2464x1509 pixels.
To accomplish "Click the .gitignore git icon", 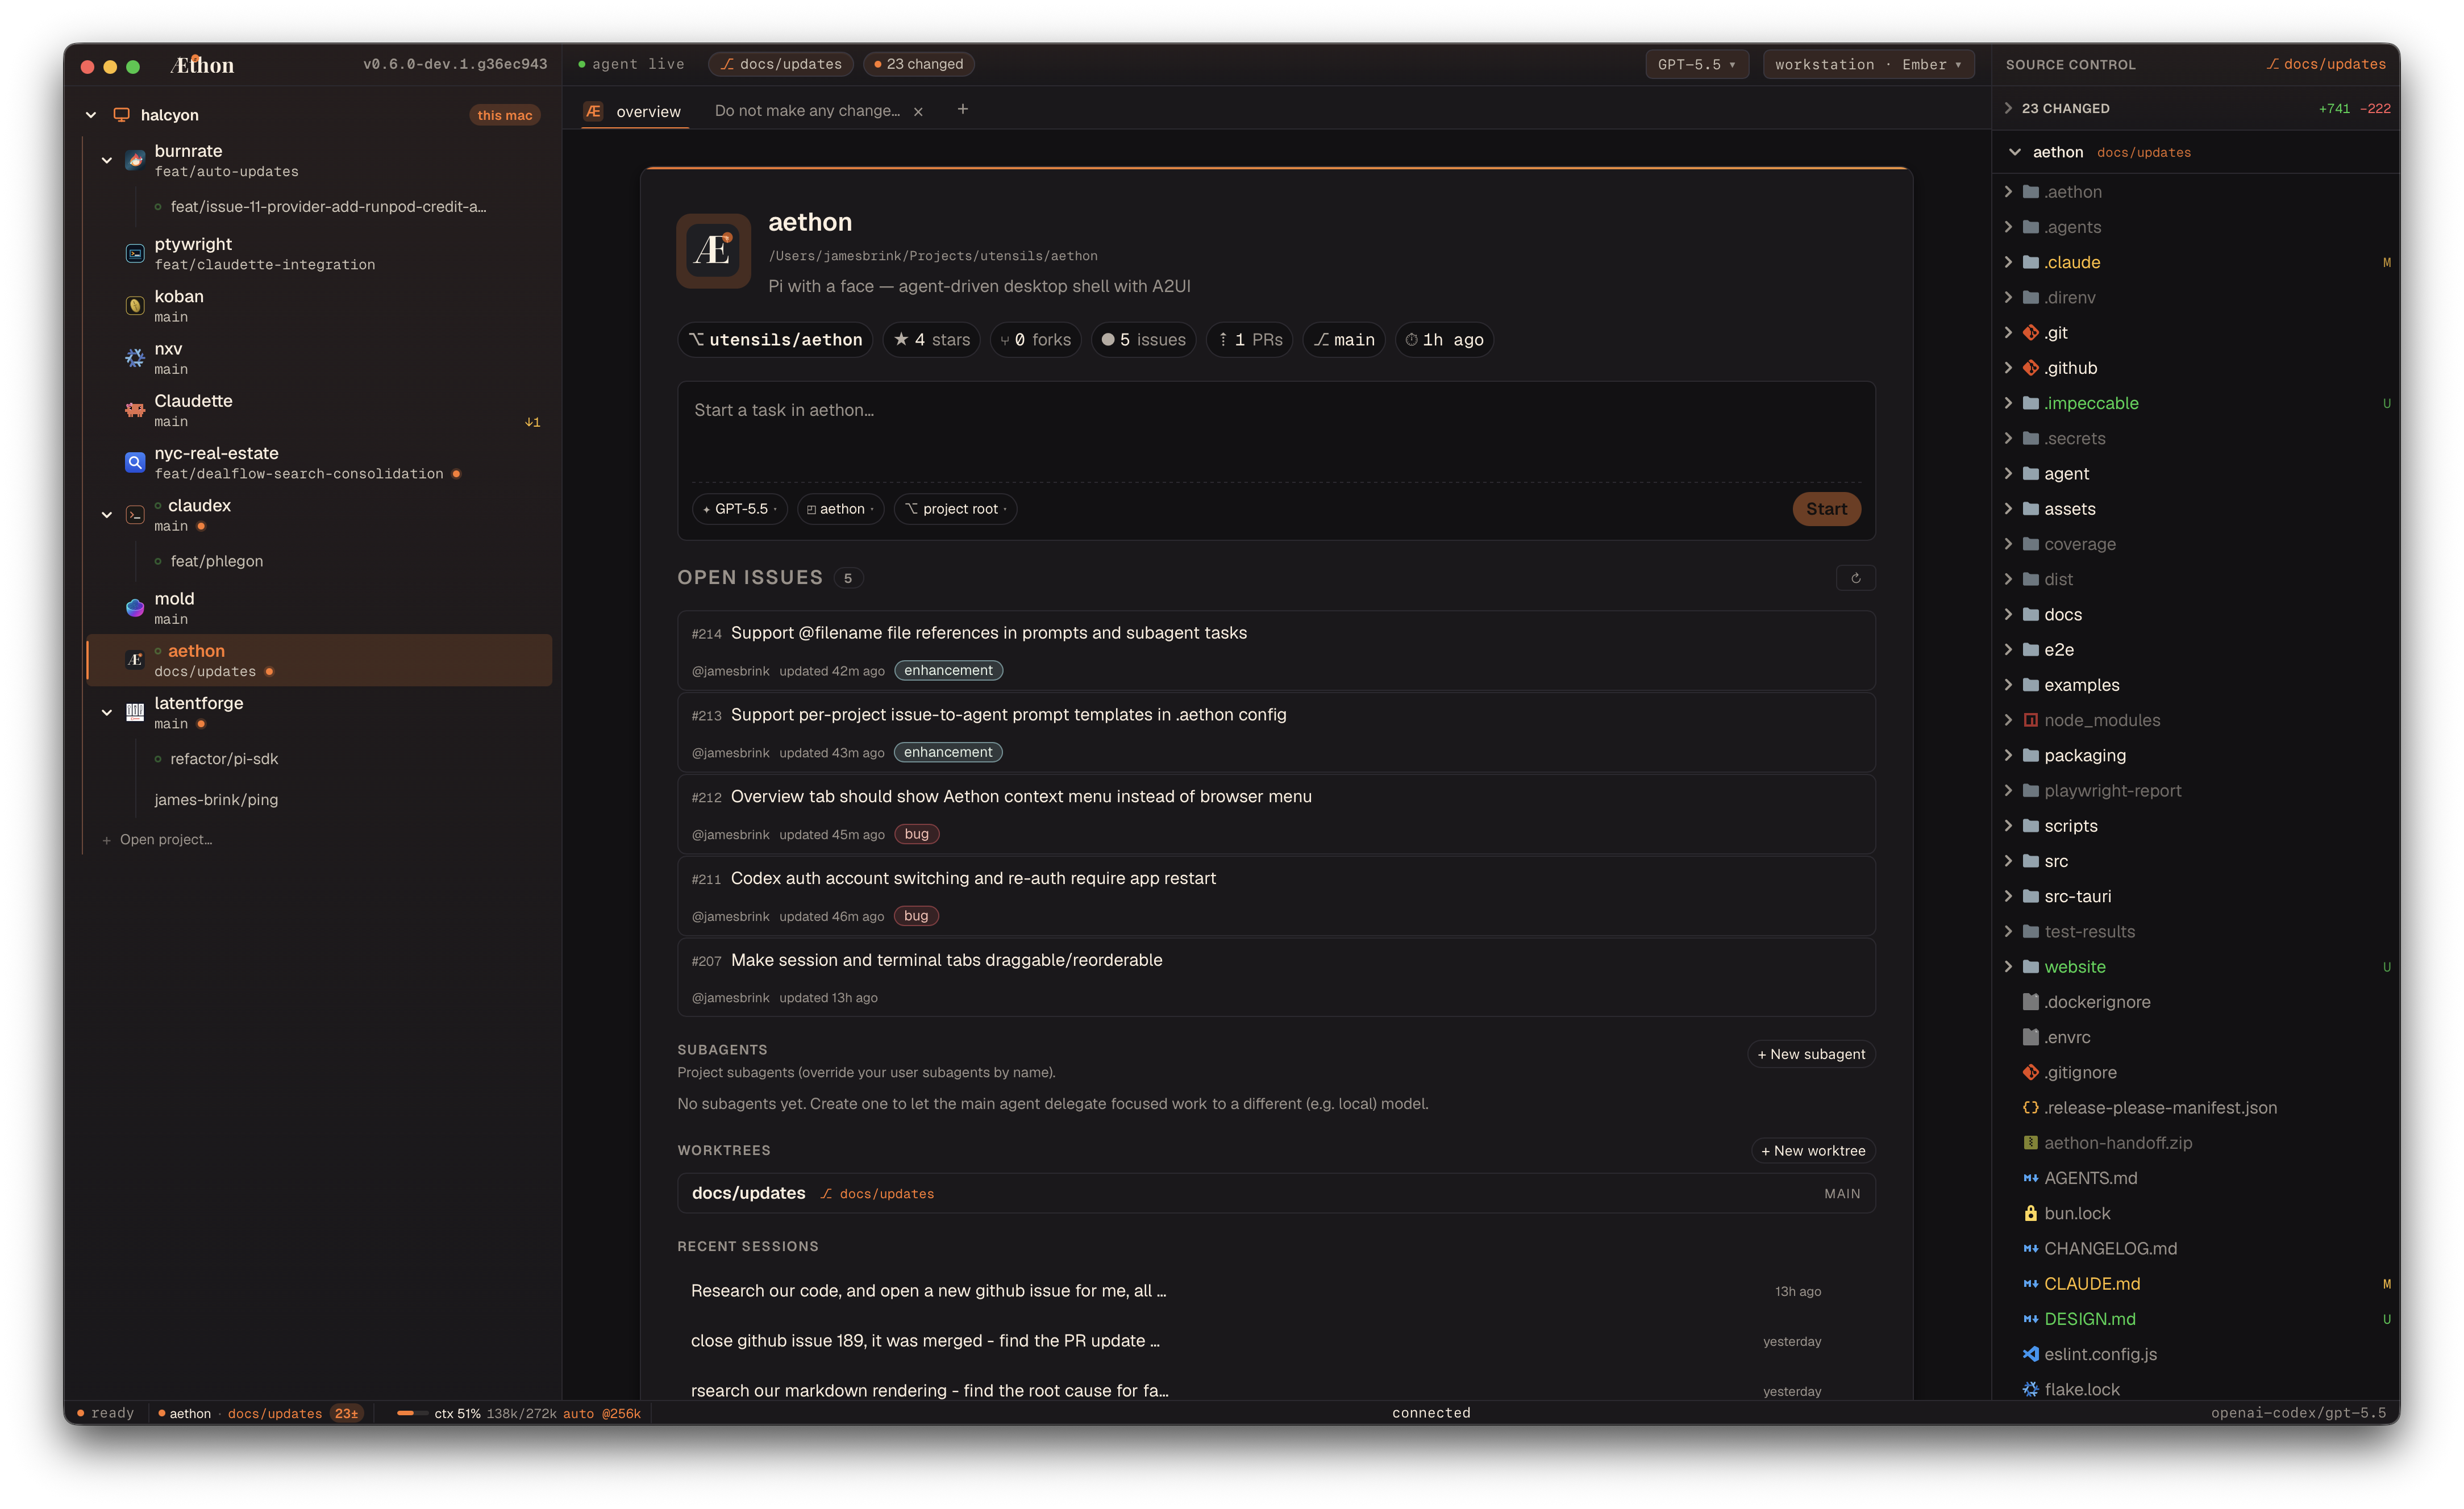I will 2030,1072.
